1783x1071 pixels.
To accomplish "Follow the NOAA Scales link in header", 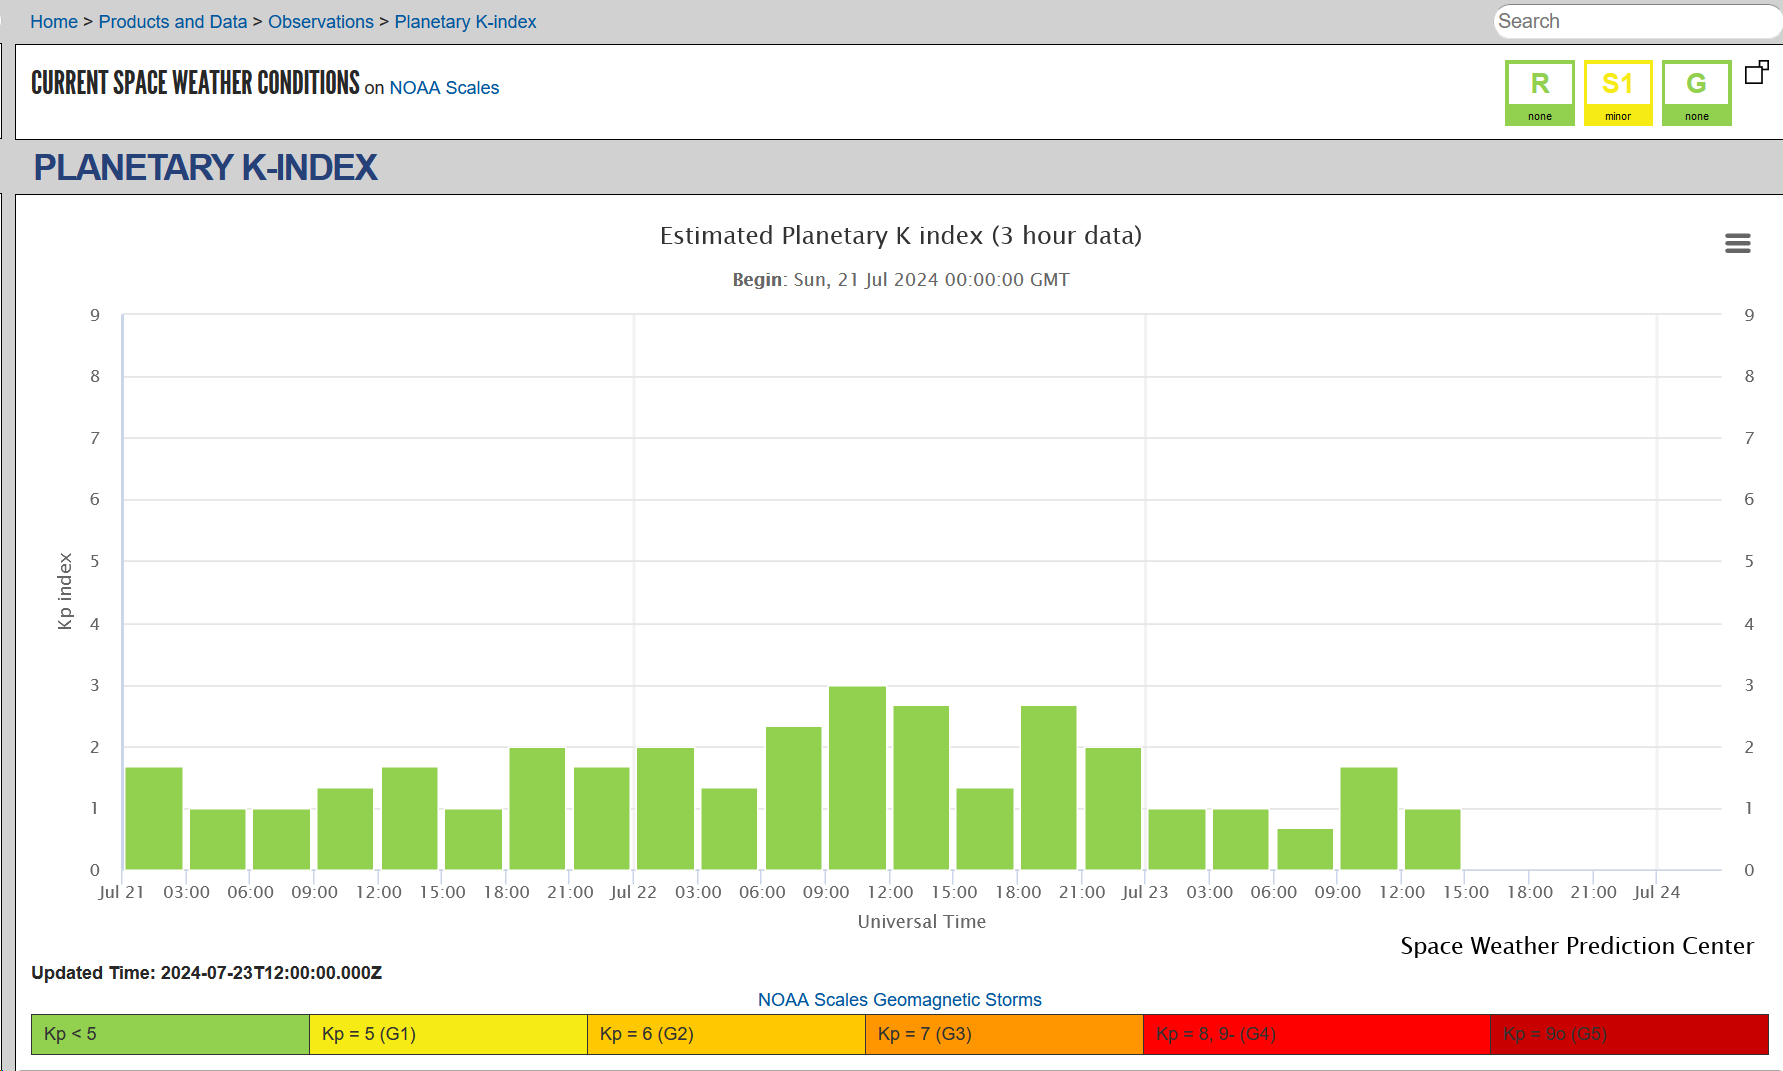I will pos(444,88).
